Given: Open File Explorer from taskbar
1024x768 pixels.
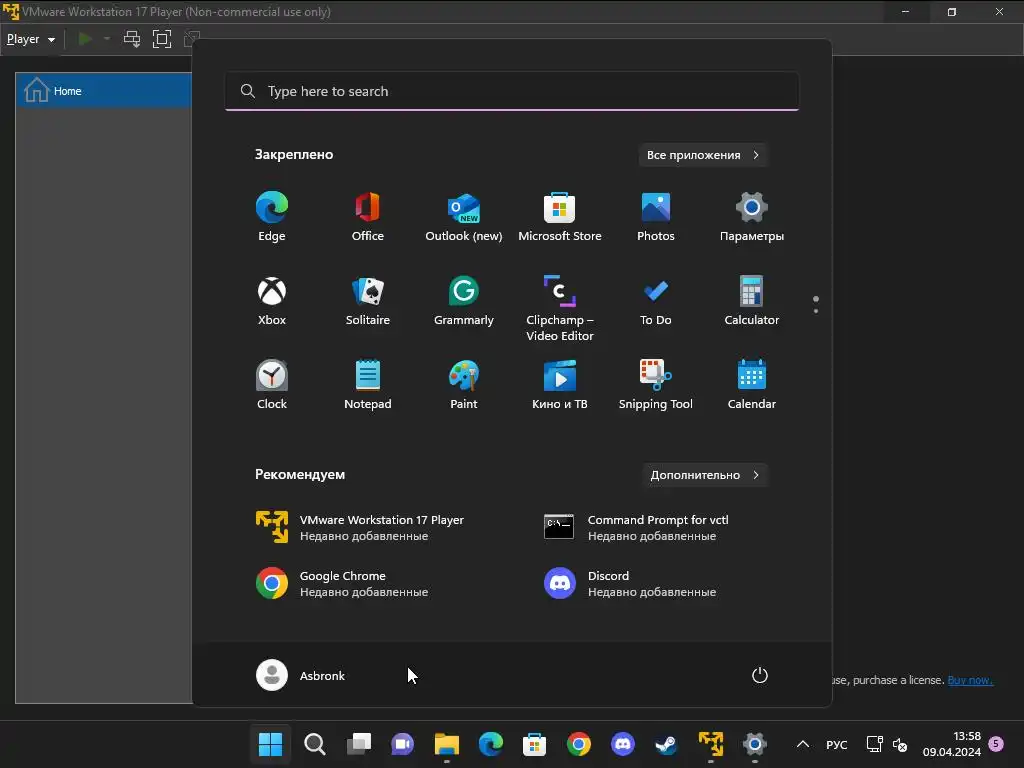Looking at the screenshot, I should point(447,744).
